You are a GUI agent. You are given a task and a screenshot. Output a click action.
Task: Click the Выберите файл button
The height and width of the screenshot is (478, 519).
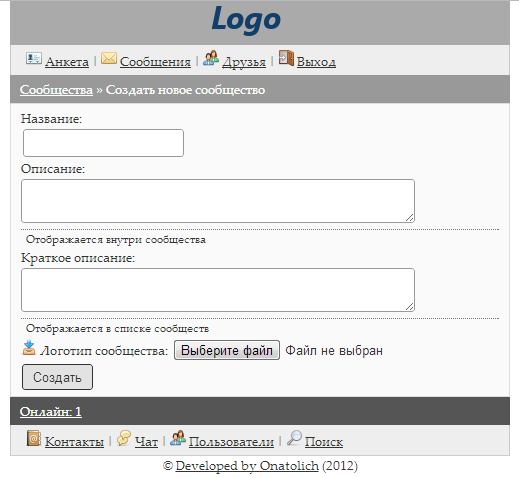[x=227, y=350]
